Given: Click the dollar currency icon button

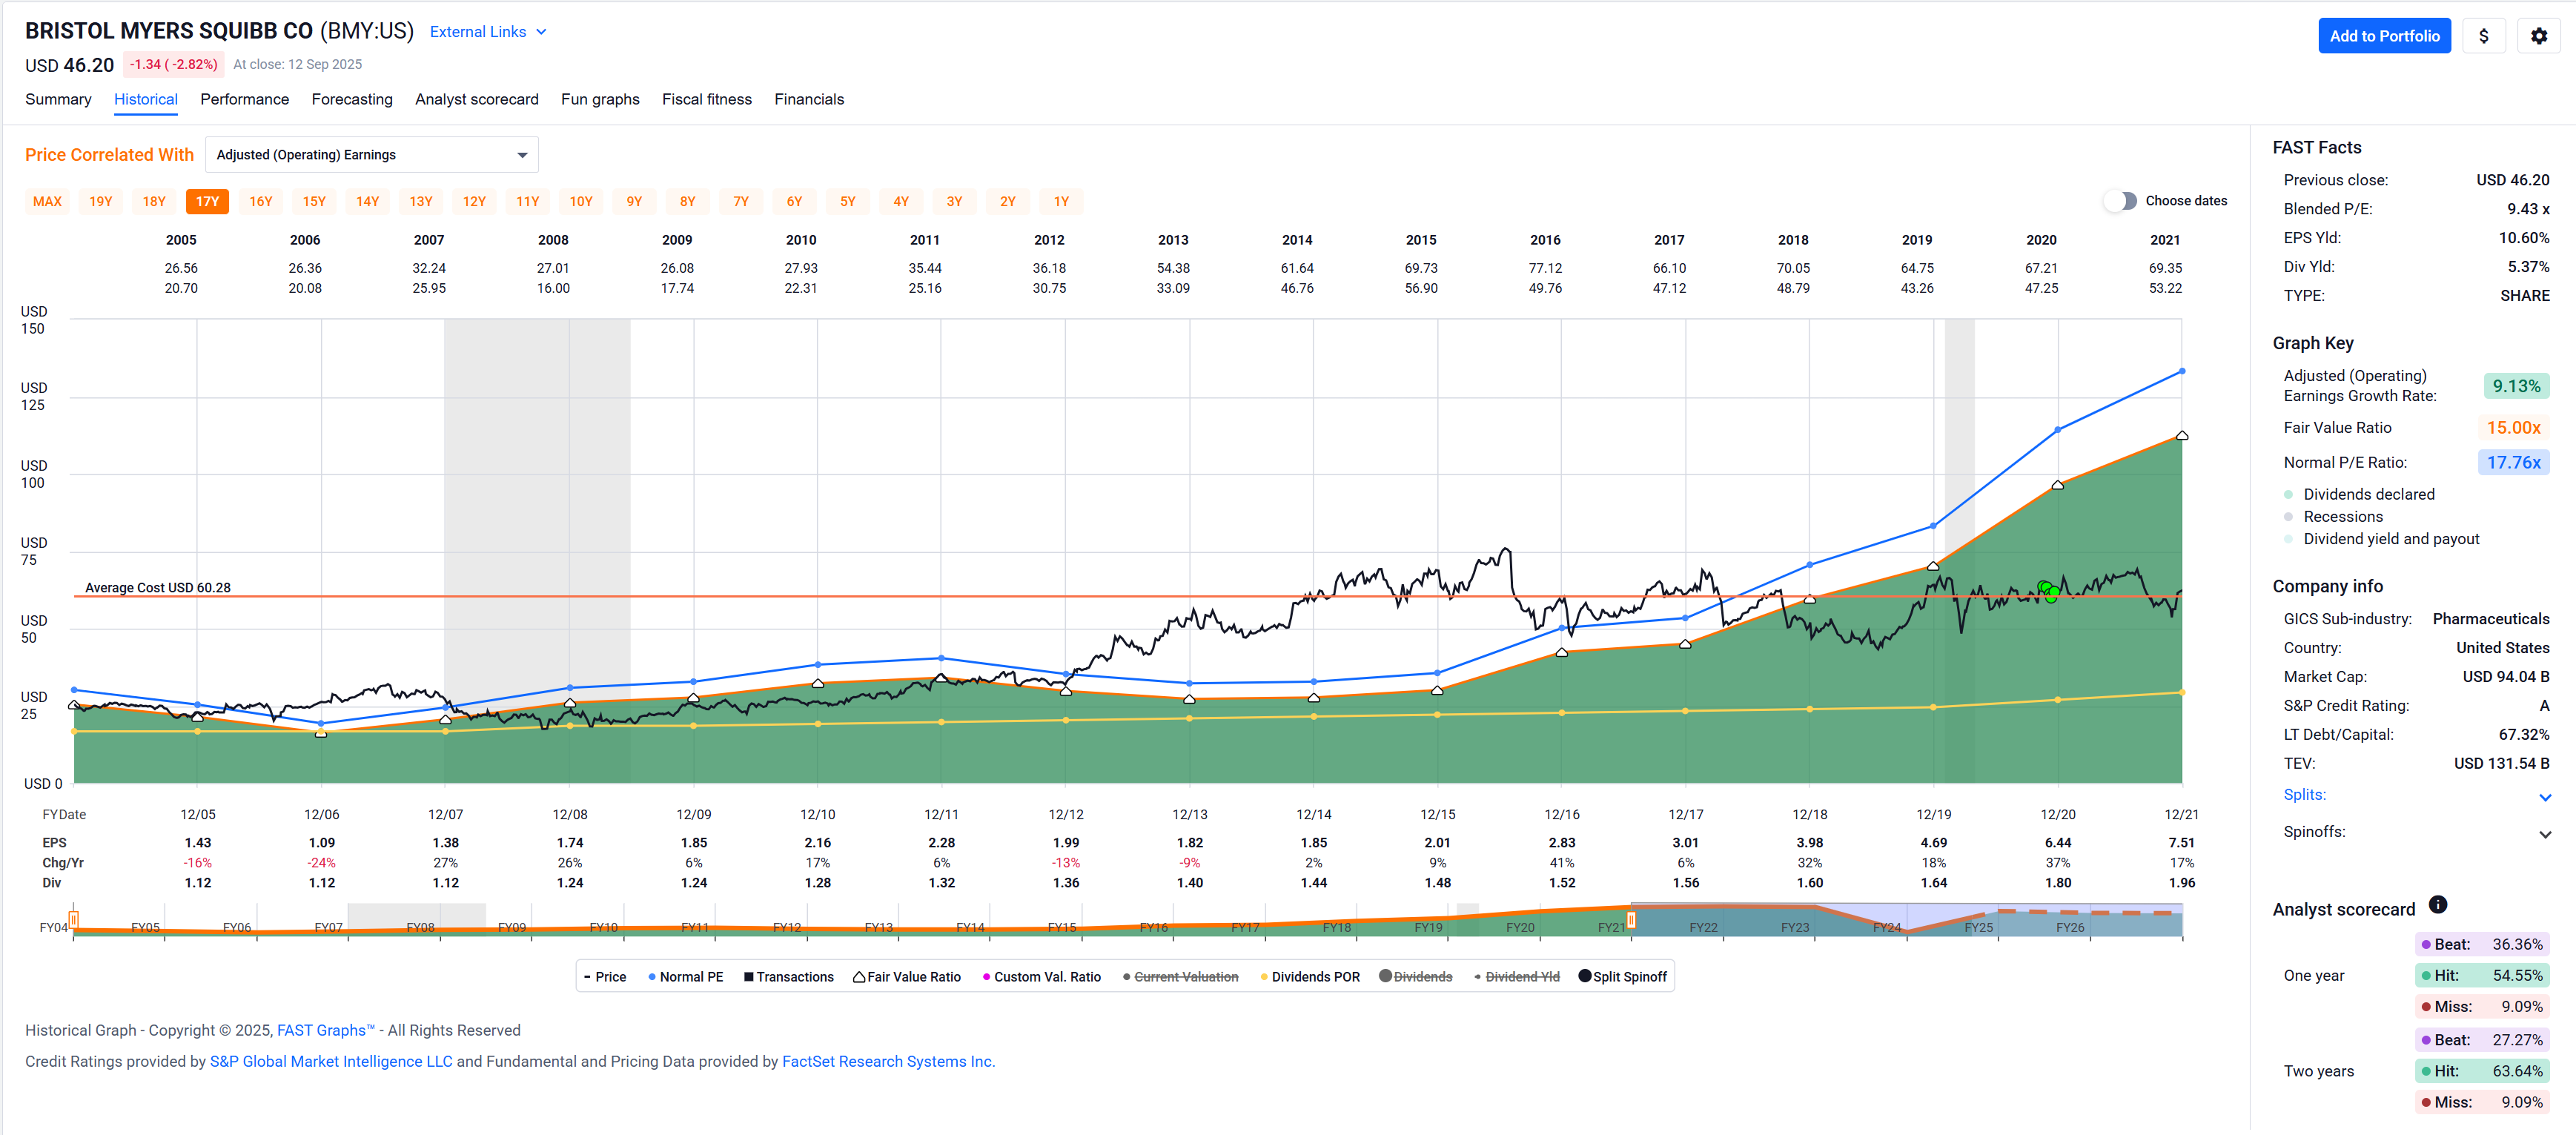Looking at the screenshot, I should (x=2483, y=36).
